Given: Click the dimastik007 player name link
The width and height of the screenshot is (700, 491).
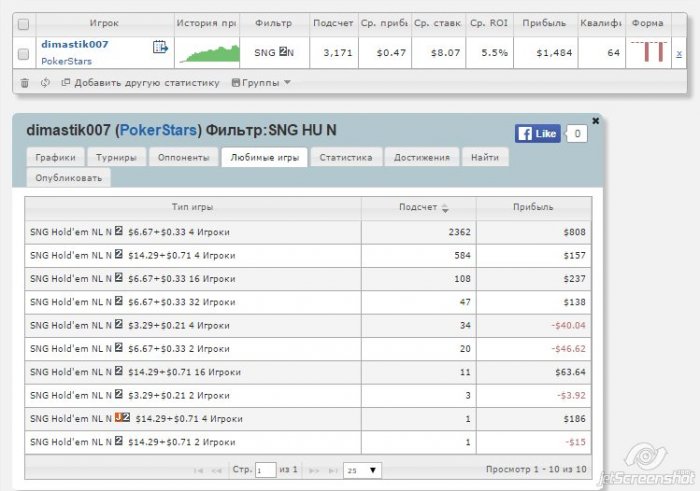Looking at the screenshot, I should [x=75, y=44].
